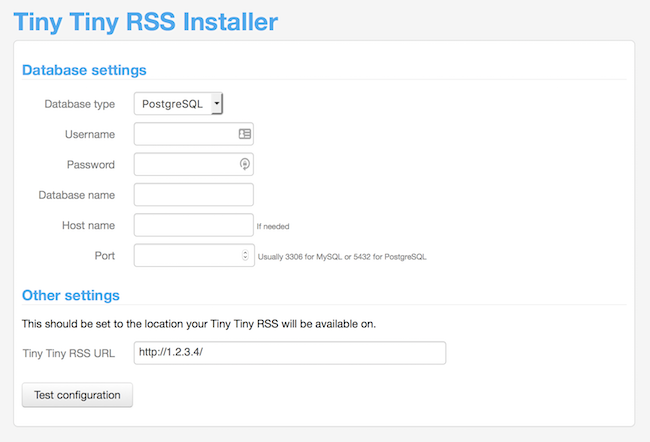Click the Port field stepper arrows

point(246,256)
